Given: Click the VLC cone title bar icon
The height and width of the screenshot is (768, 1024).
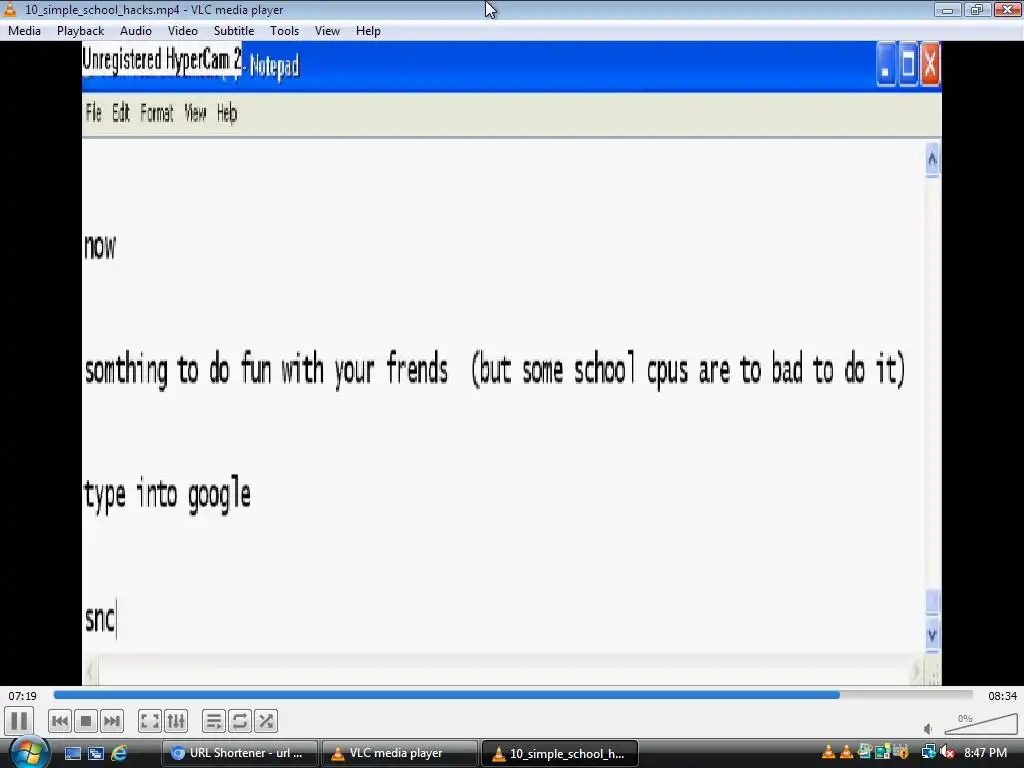Looking at the screenshot, I should pos(10,9).
